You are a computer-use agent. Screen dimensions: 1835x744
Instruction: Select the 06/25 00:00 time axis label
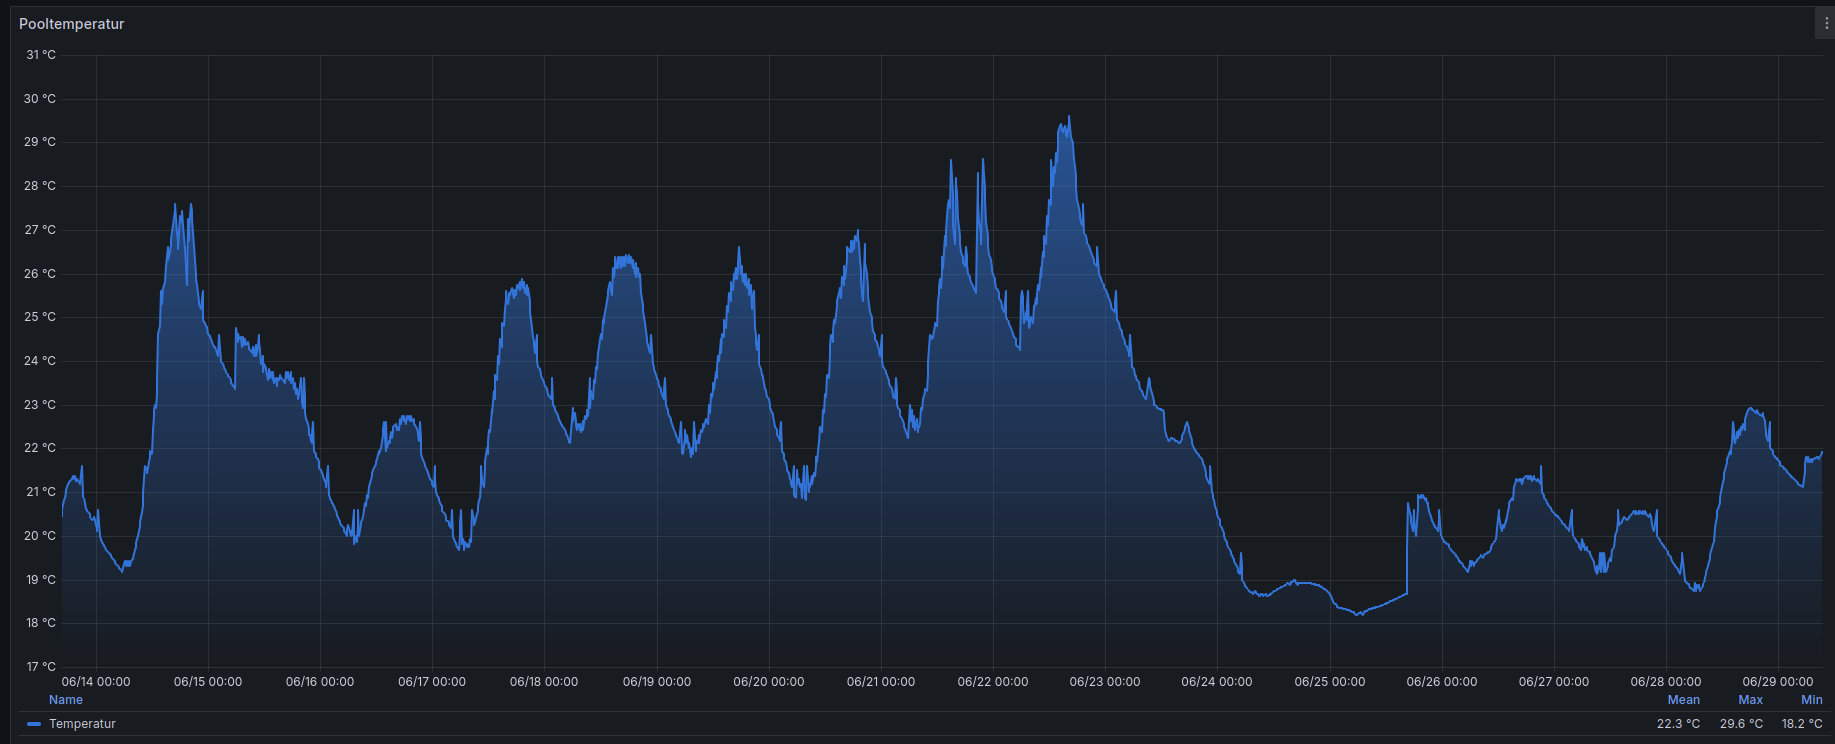pyautogui.click(x=1329, y=682)
